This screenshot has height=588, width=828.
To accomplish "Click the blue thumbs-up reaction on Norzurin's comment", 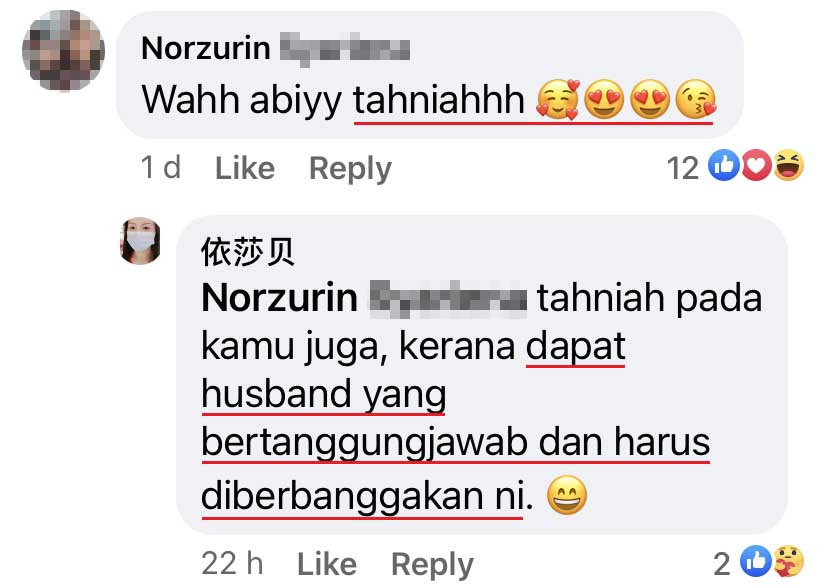I will click(723, 165).
